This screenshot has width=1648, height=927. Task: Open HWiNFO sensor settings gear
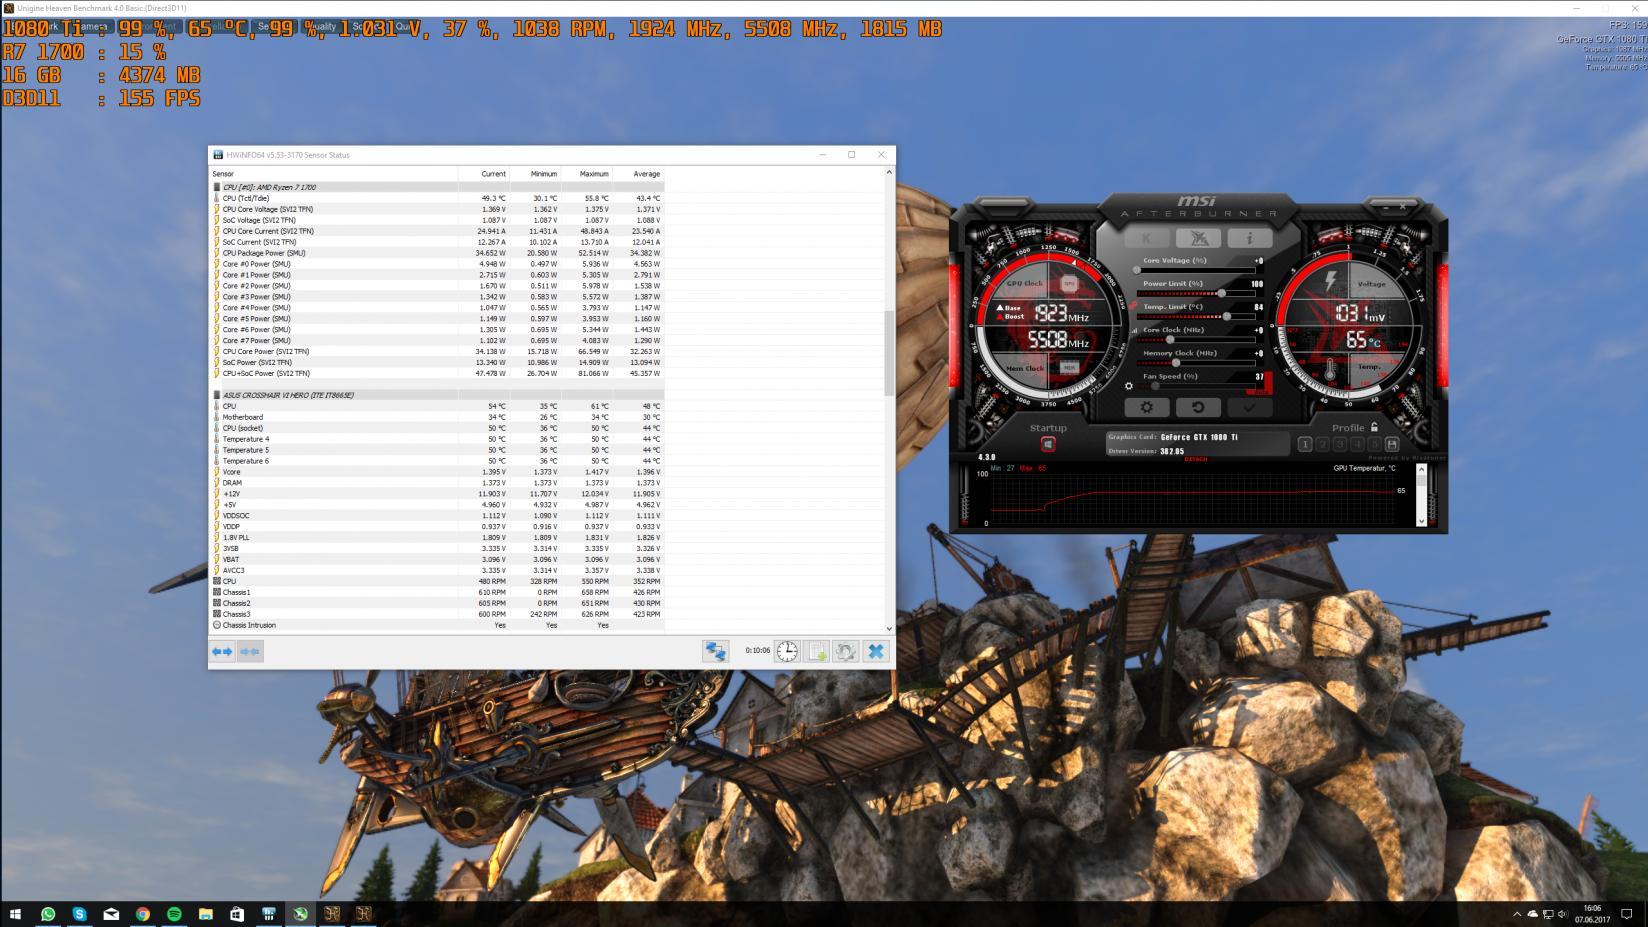[x=846, y=651]
